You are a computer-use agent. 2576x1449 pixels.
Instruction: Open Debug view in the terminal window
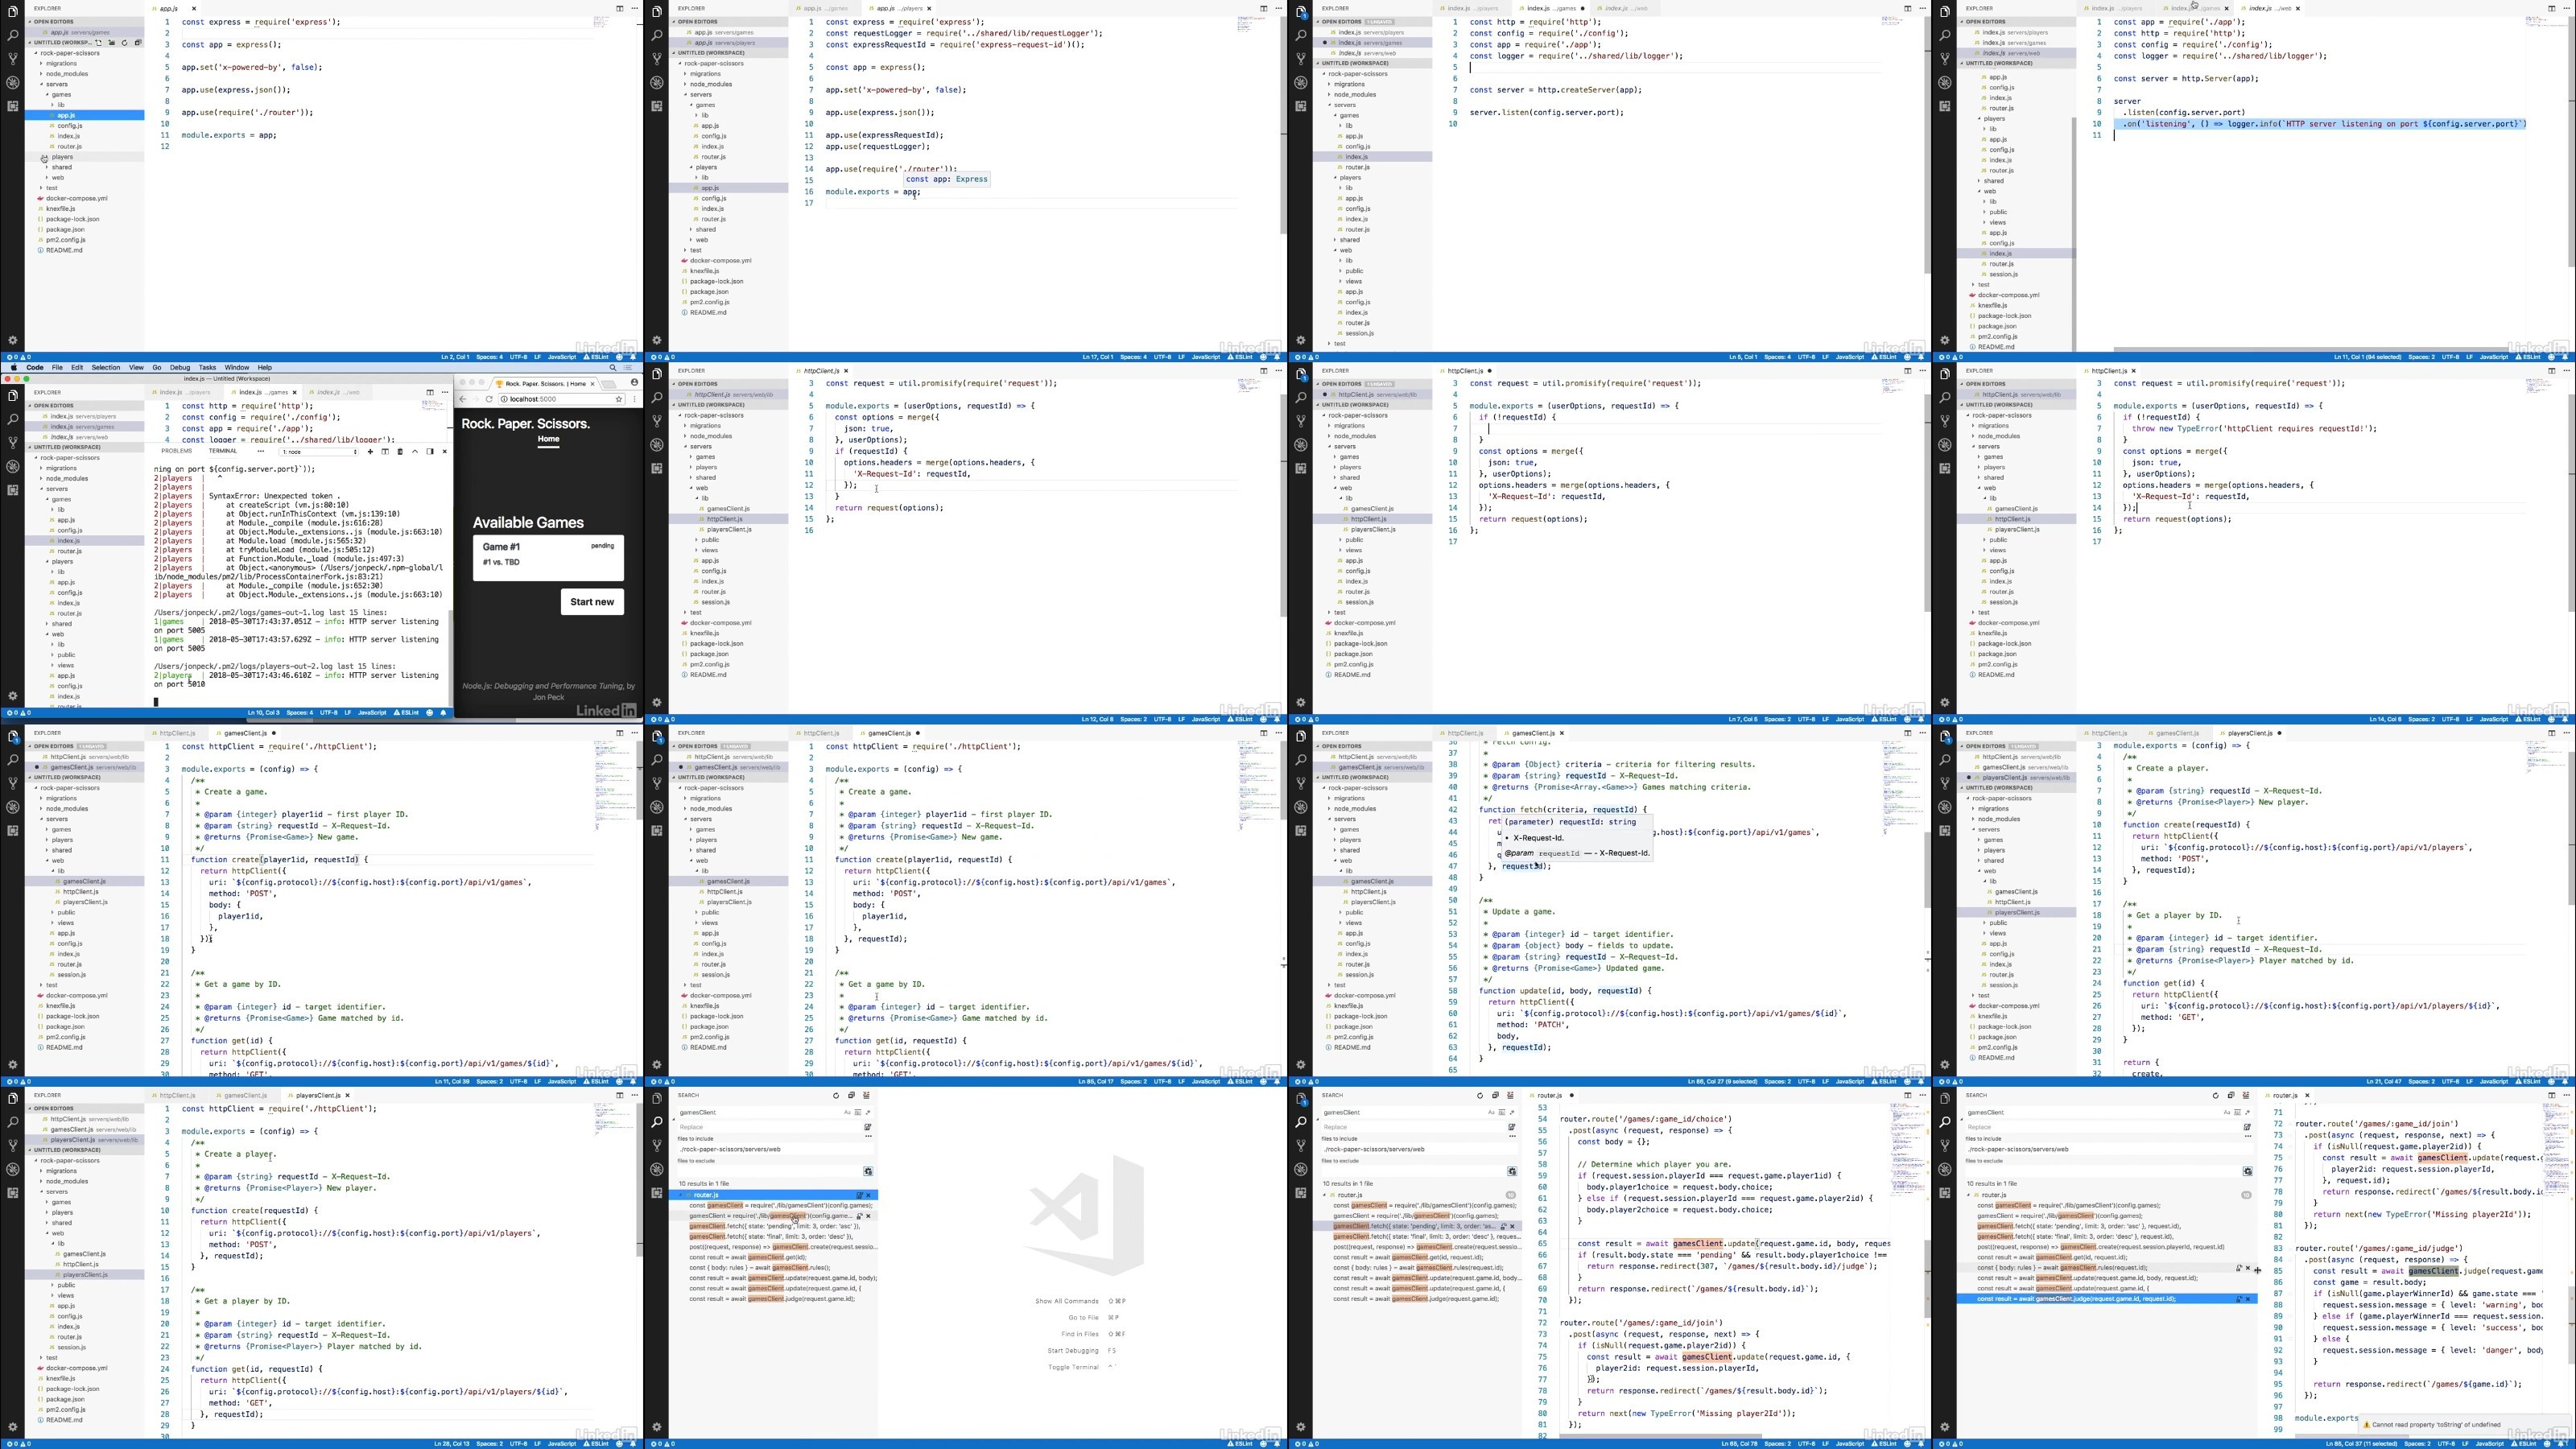point(12,467)
